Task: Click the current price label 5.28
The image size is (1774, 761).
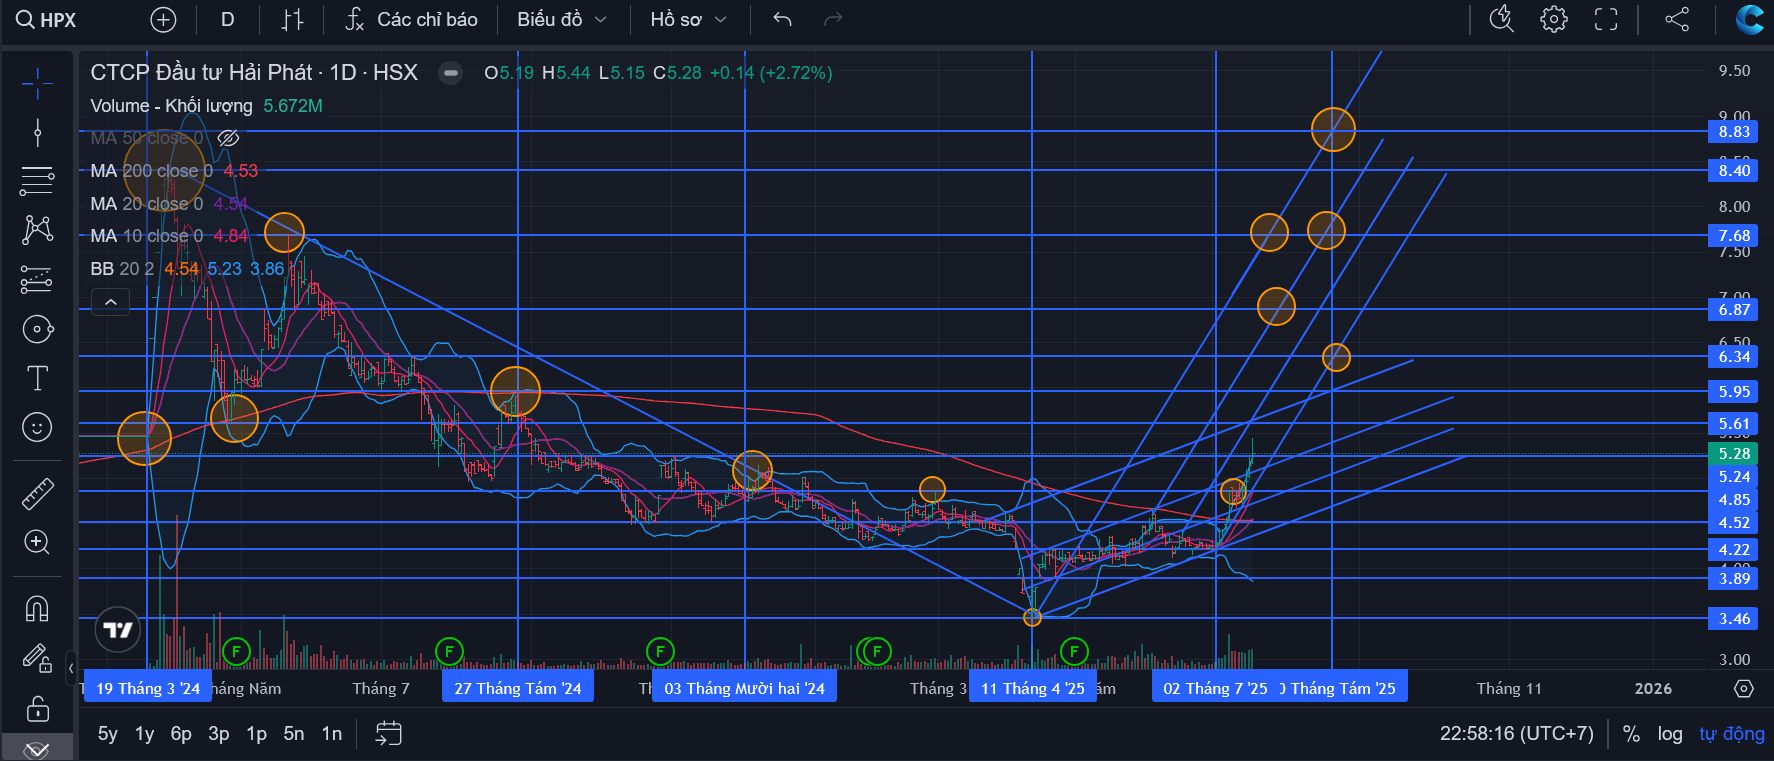Action: pos(1734,454)
